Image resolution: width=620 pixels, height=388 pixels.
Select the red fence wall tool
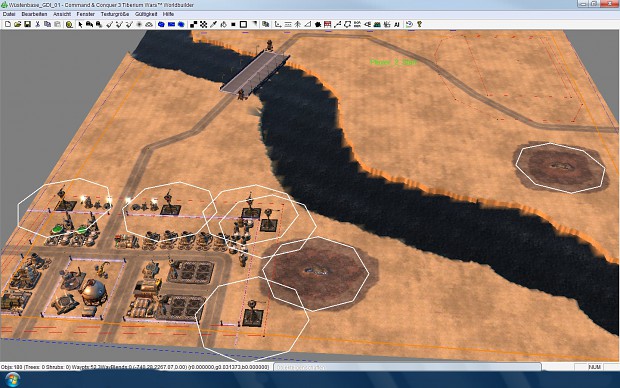[x=328, y=25]
